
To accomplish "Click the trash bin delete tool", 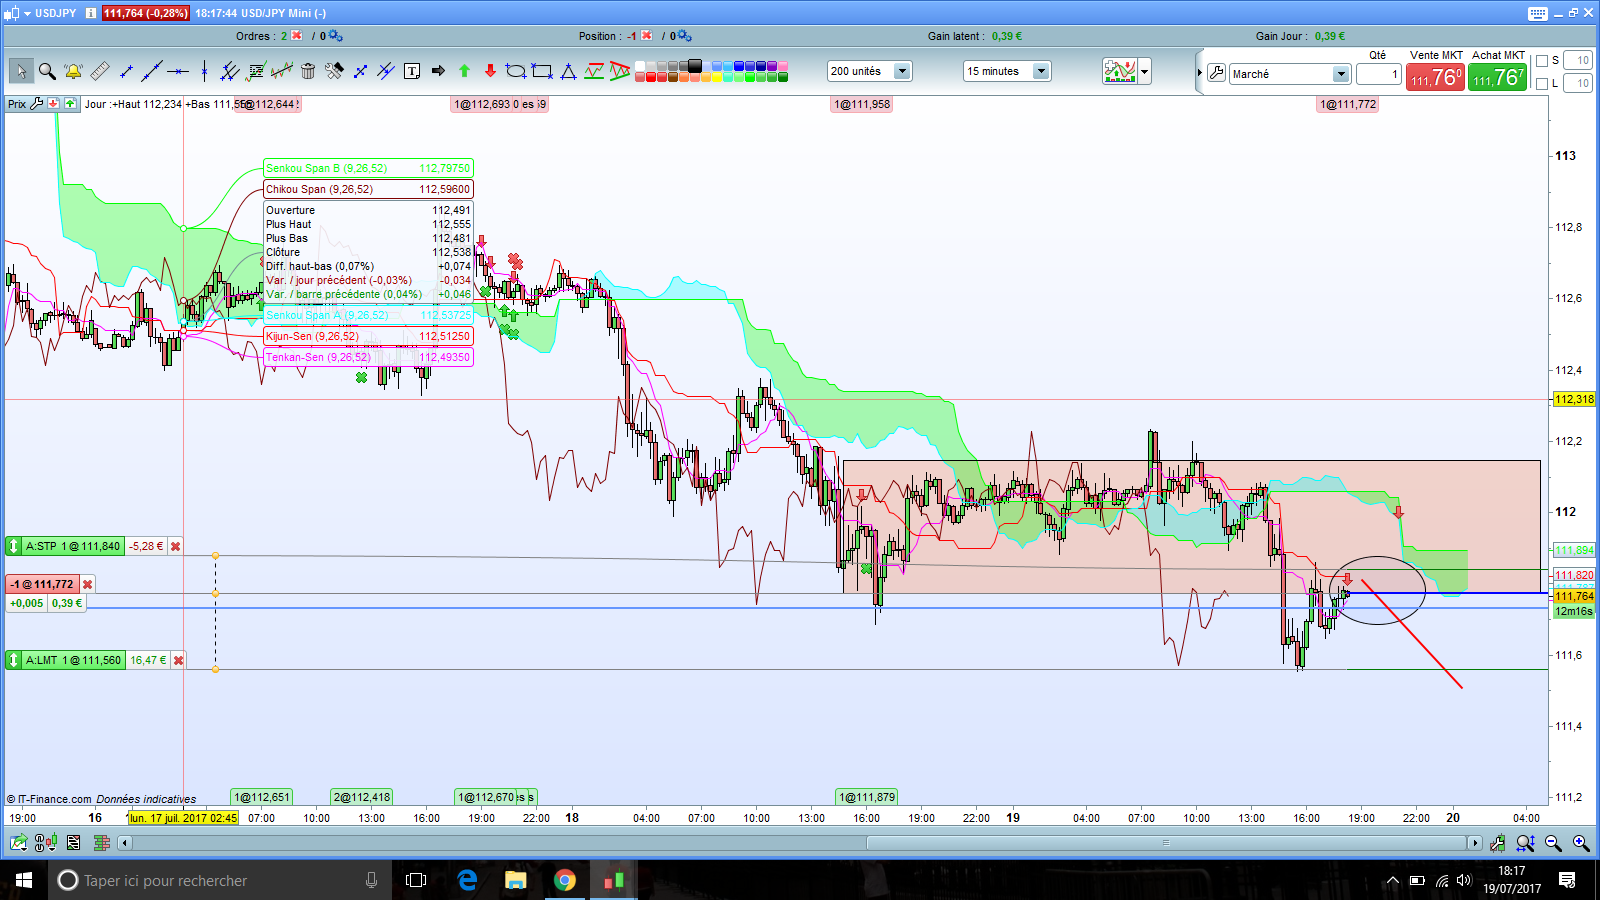I will click(308, 71).
